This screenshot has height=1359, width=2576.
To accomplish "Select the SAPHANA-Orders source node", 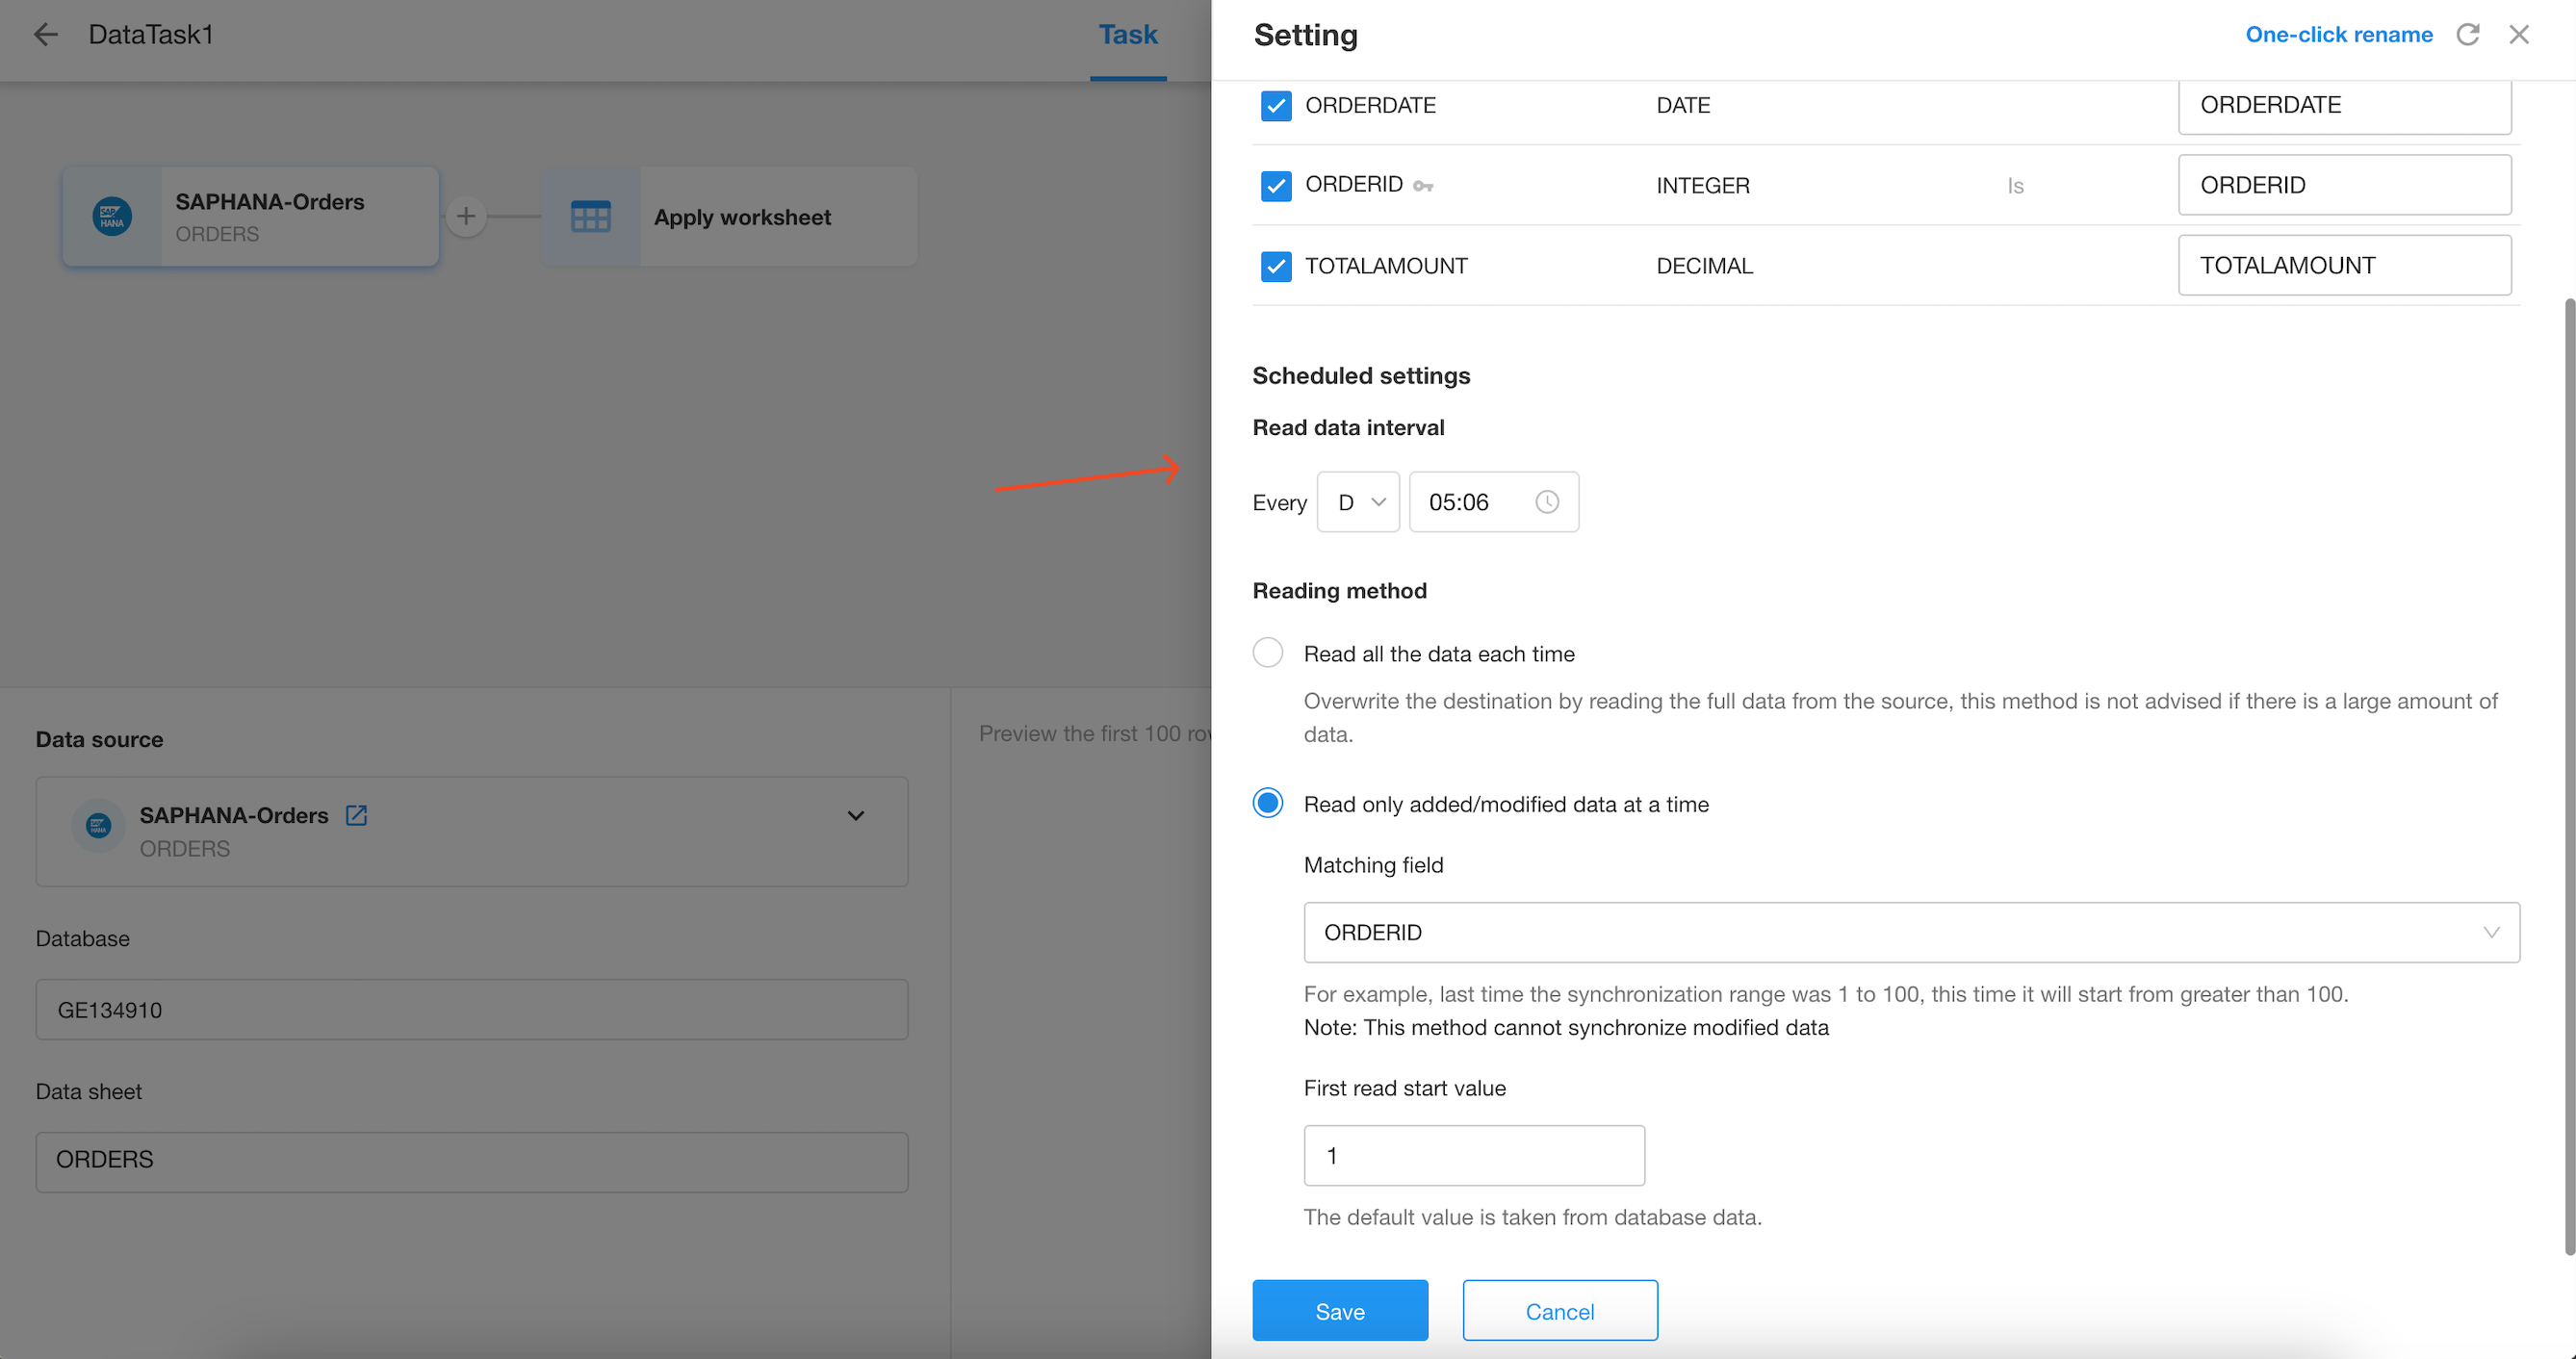I will (250, 216).
